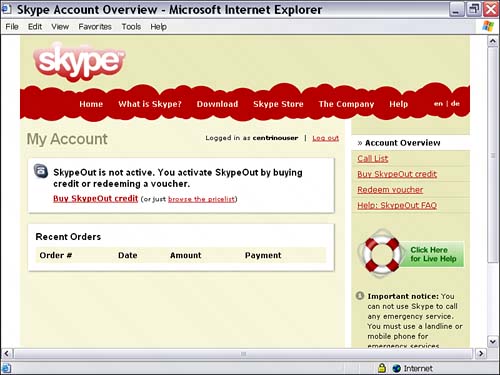Viewport: 500px width, 375px height.
Task: Switch language to German (de)
Action: 455,104
